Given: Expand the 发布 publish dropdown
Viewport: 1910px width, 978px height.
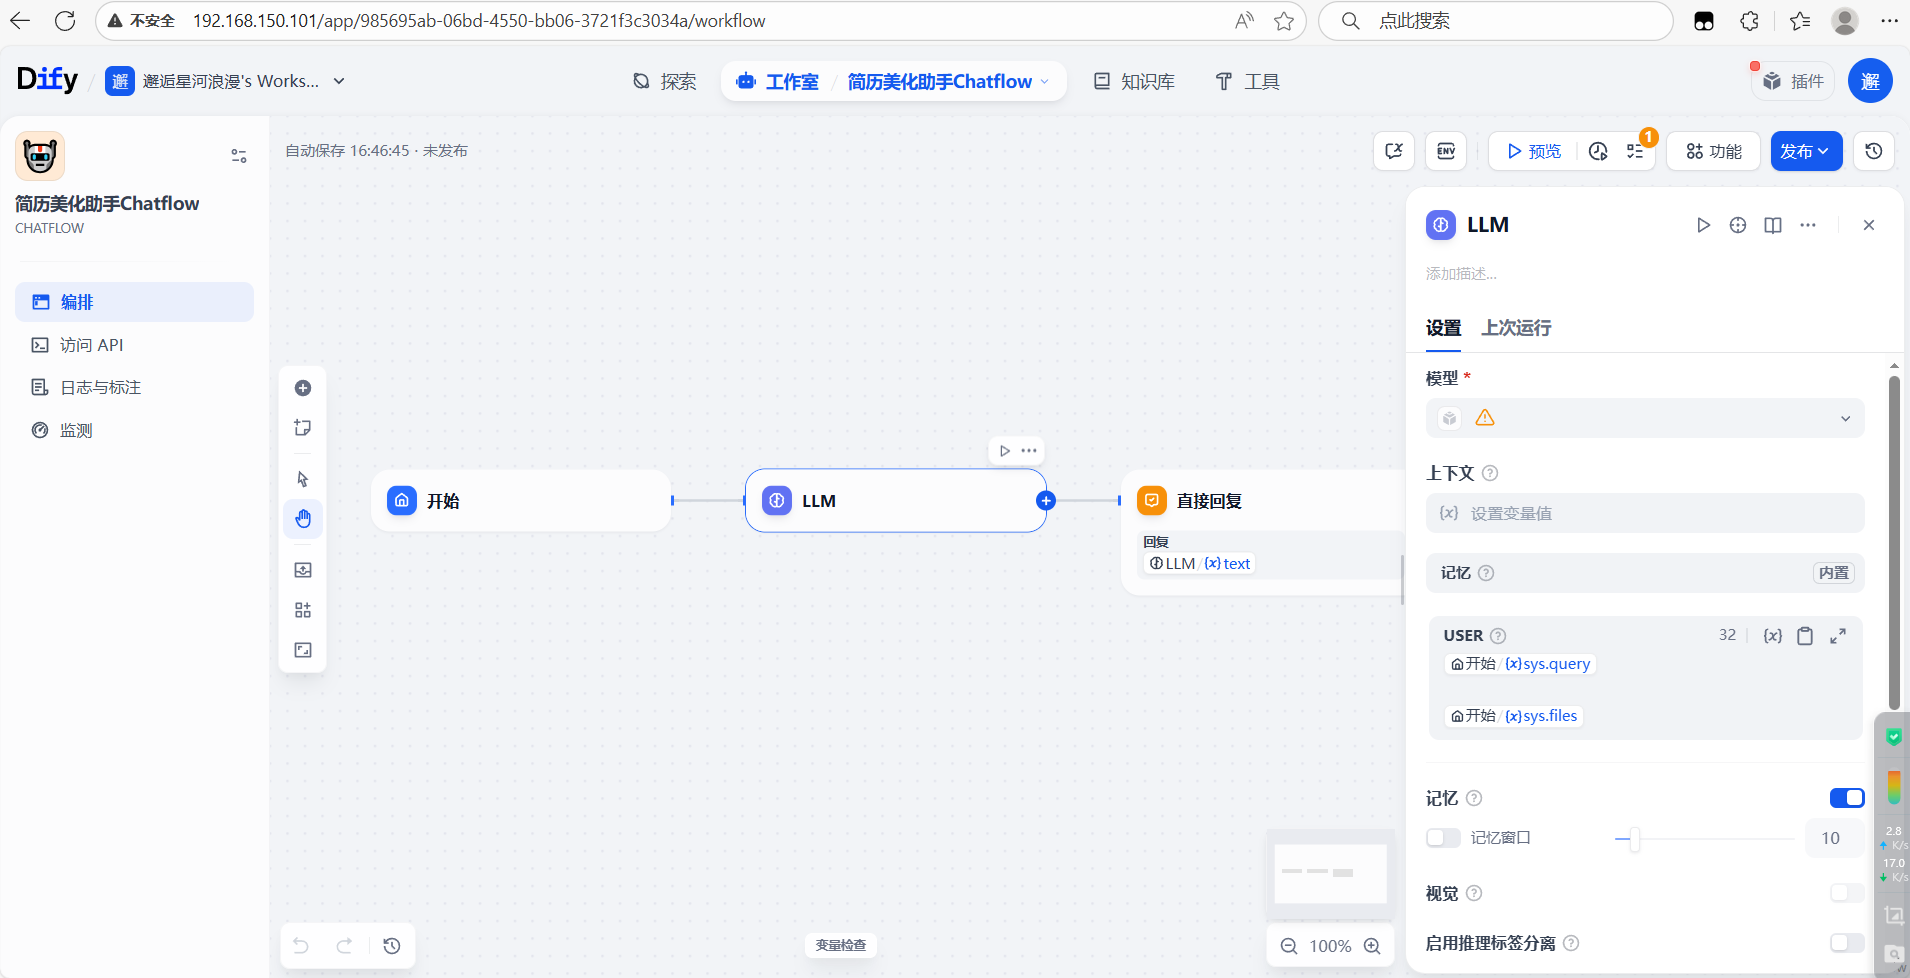Looking at the screenshot, I should point(1825,151).
